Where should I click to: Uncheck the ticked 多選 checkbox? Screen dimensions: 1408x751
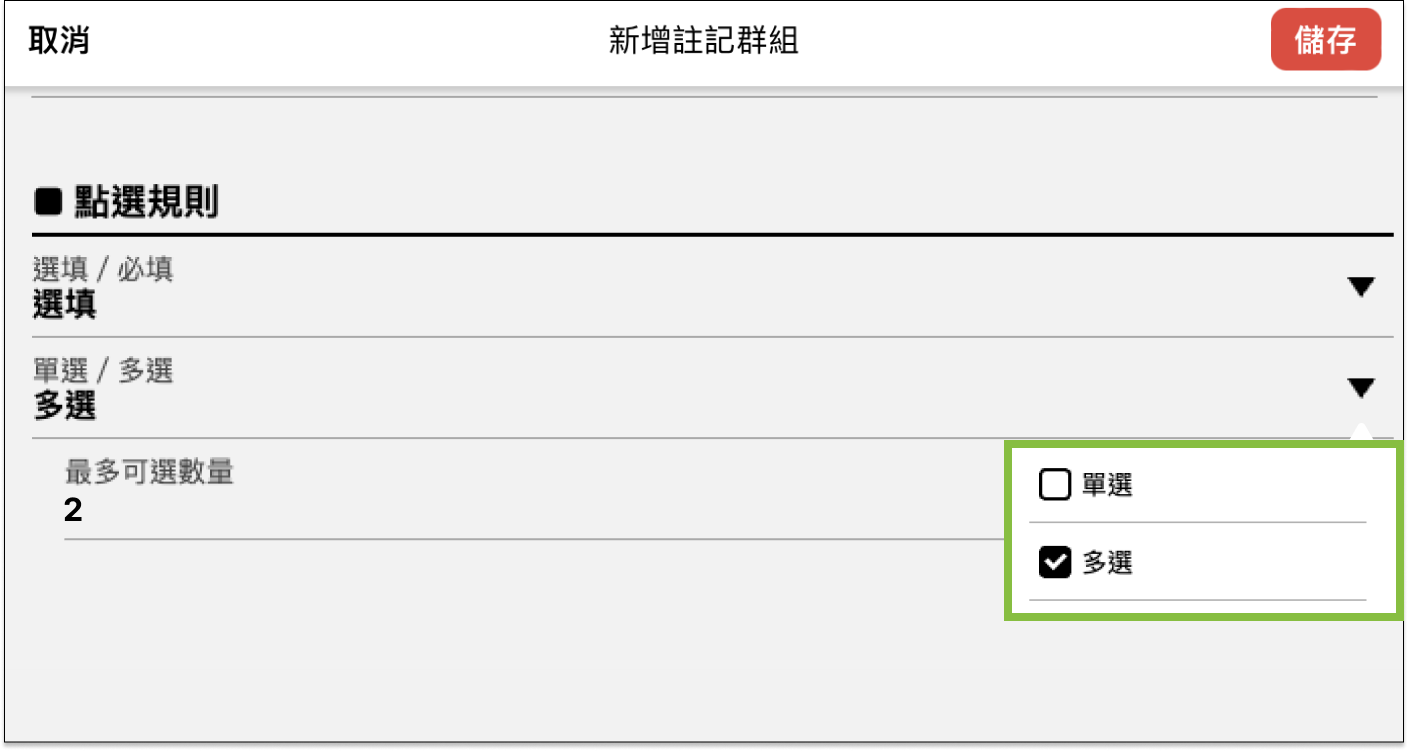pyautogui.click(x=1055, y=563)
